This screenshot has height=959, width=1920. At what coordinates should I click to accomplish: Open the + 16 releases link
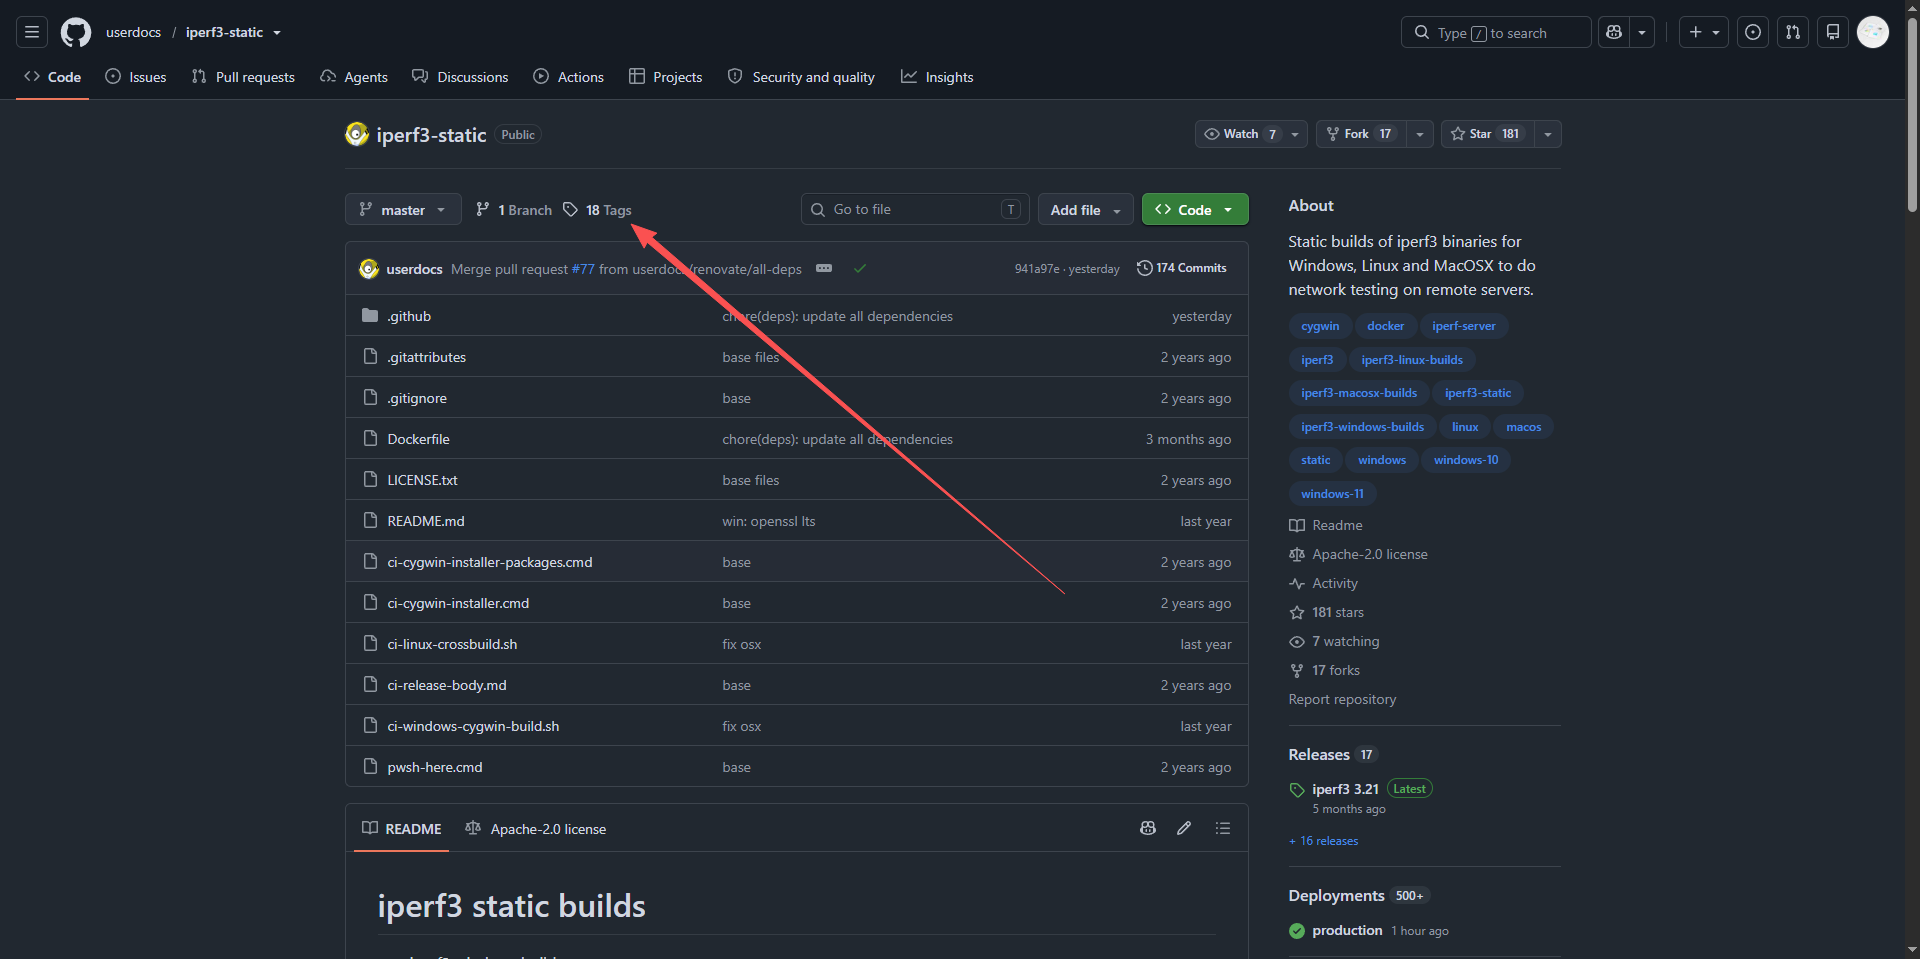(1324, 841)
